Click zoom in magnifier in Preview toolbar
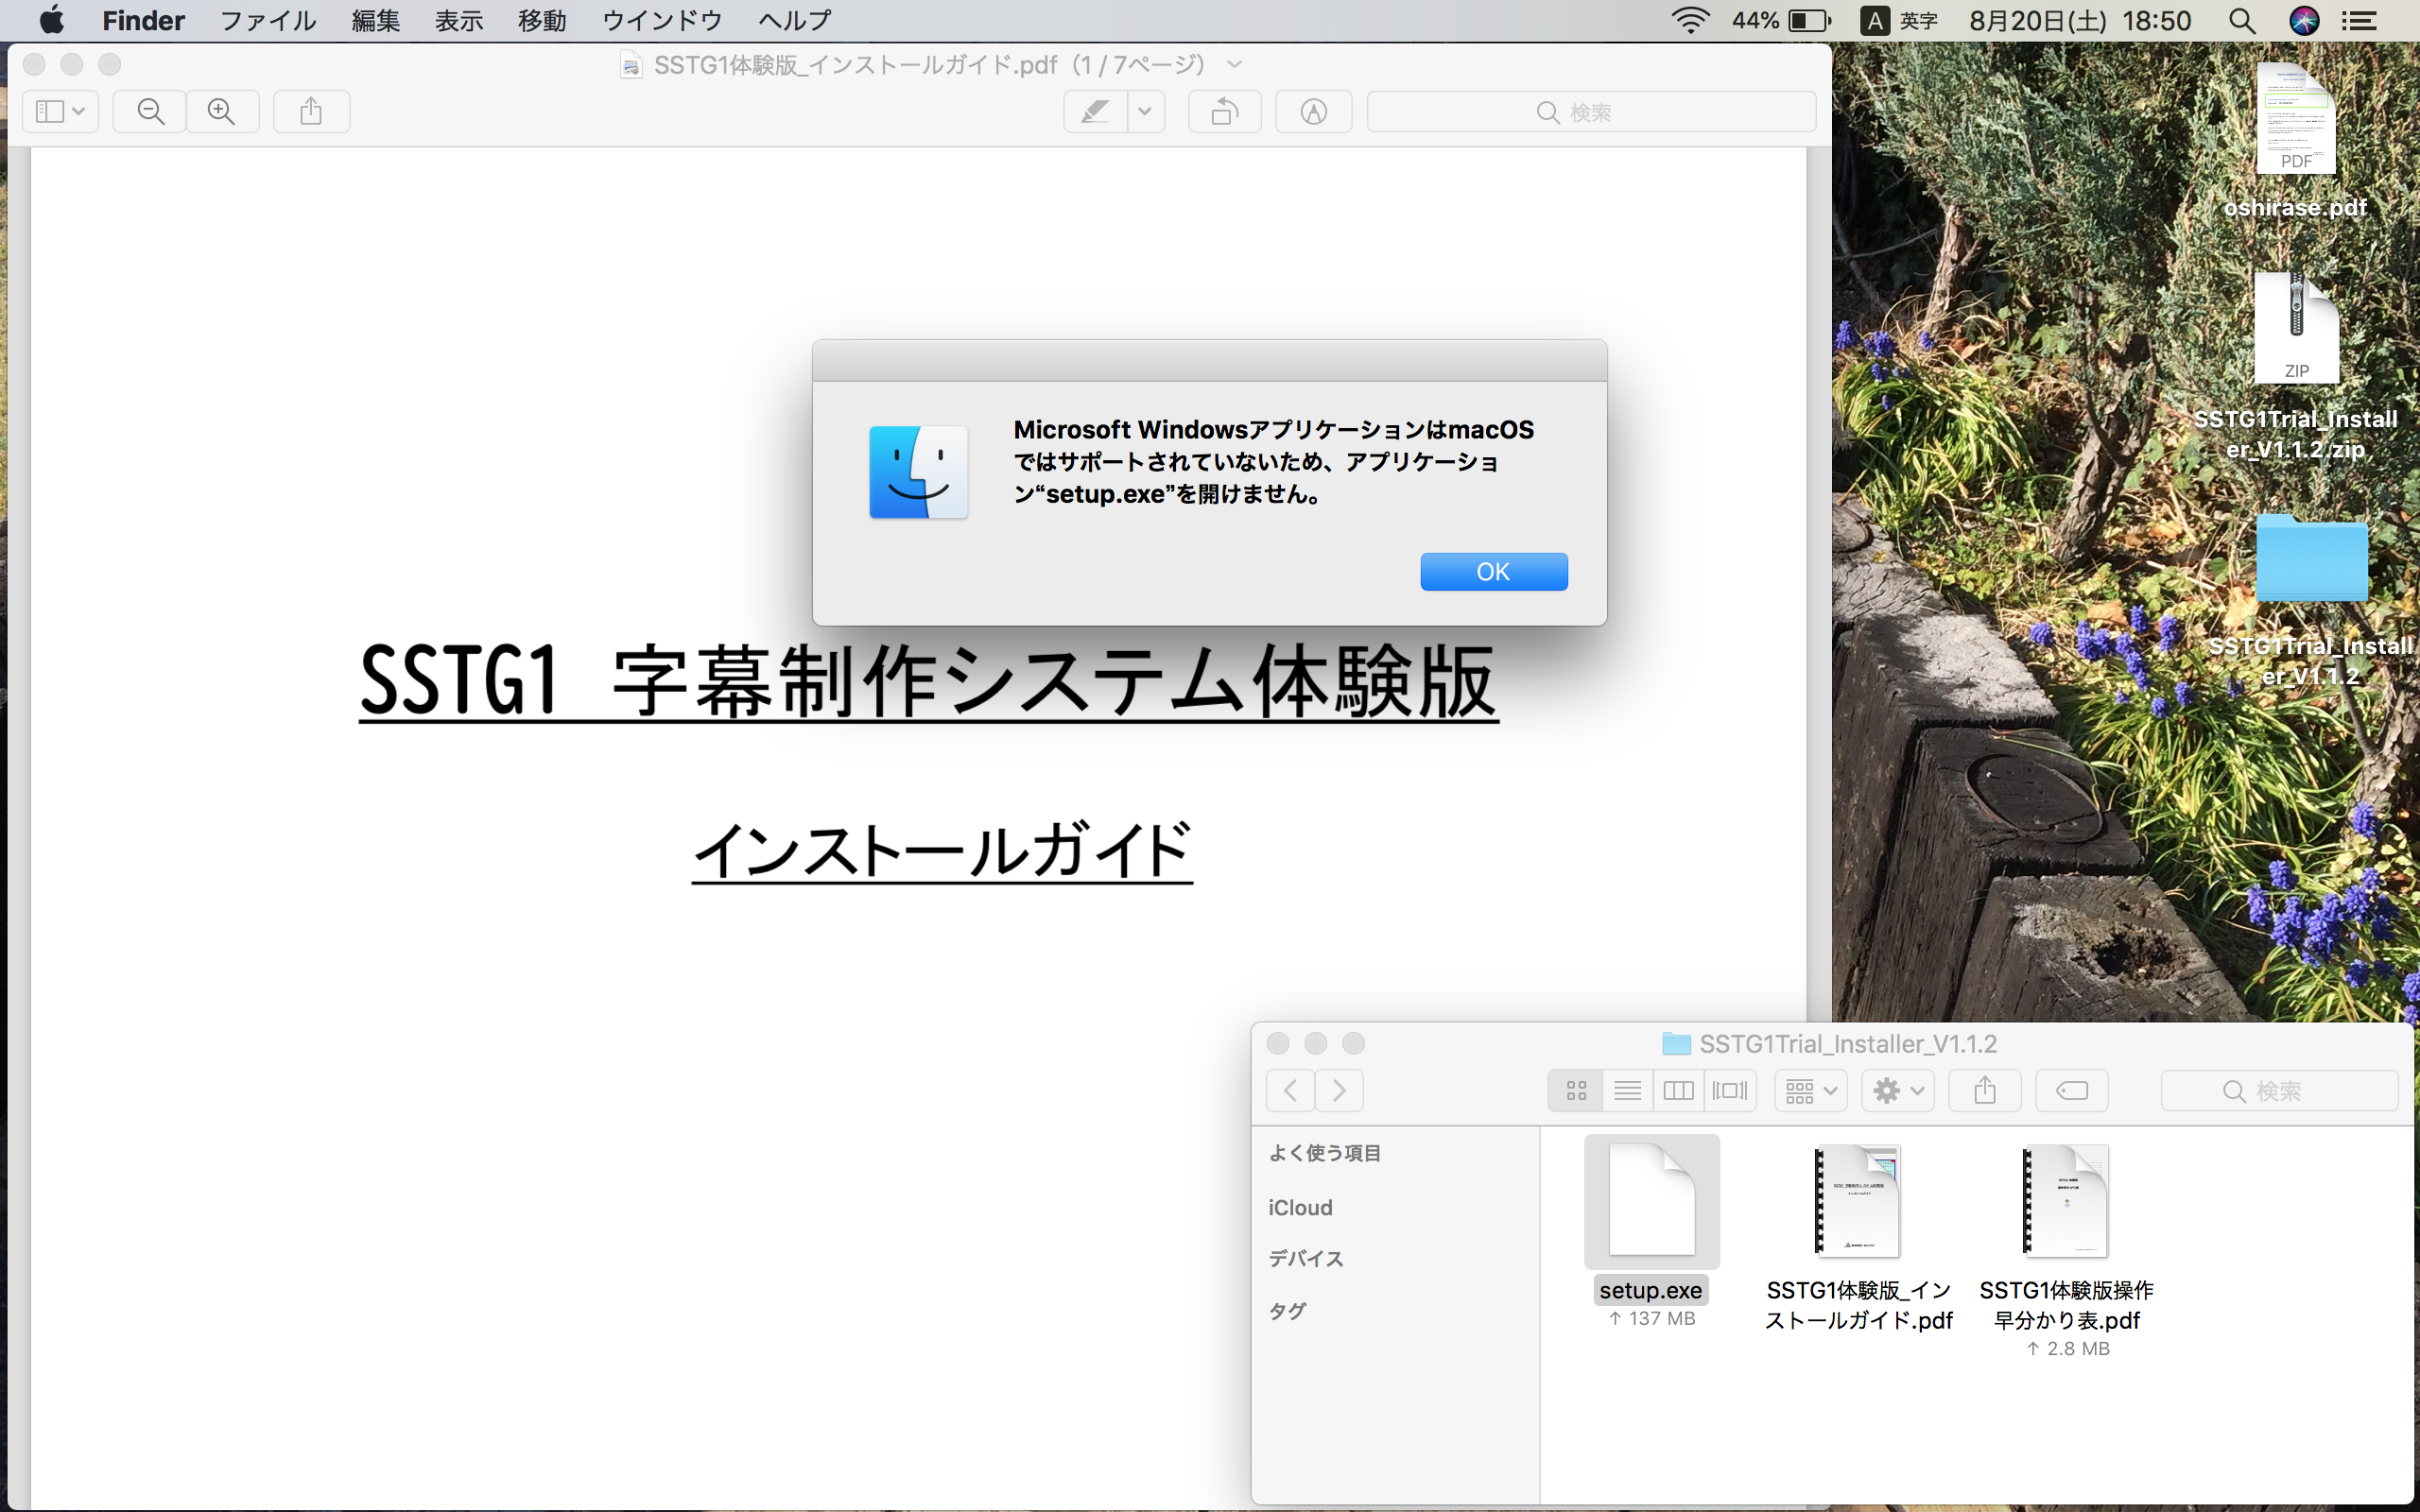The height and width of the screenshot is (1512, 2420). tap(222, 111)
